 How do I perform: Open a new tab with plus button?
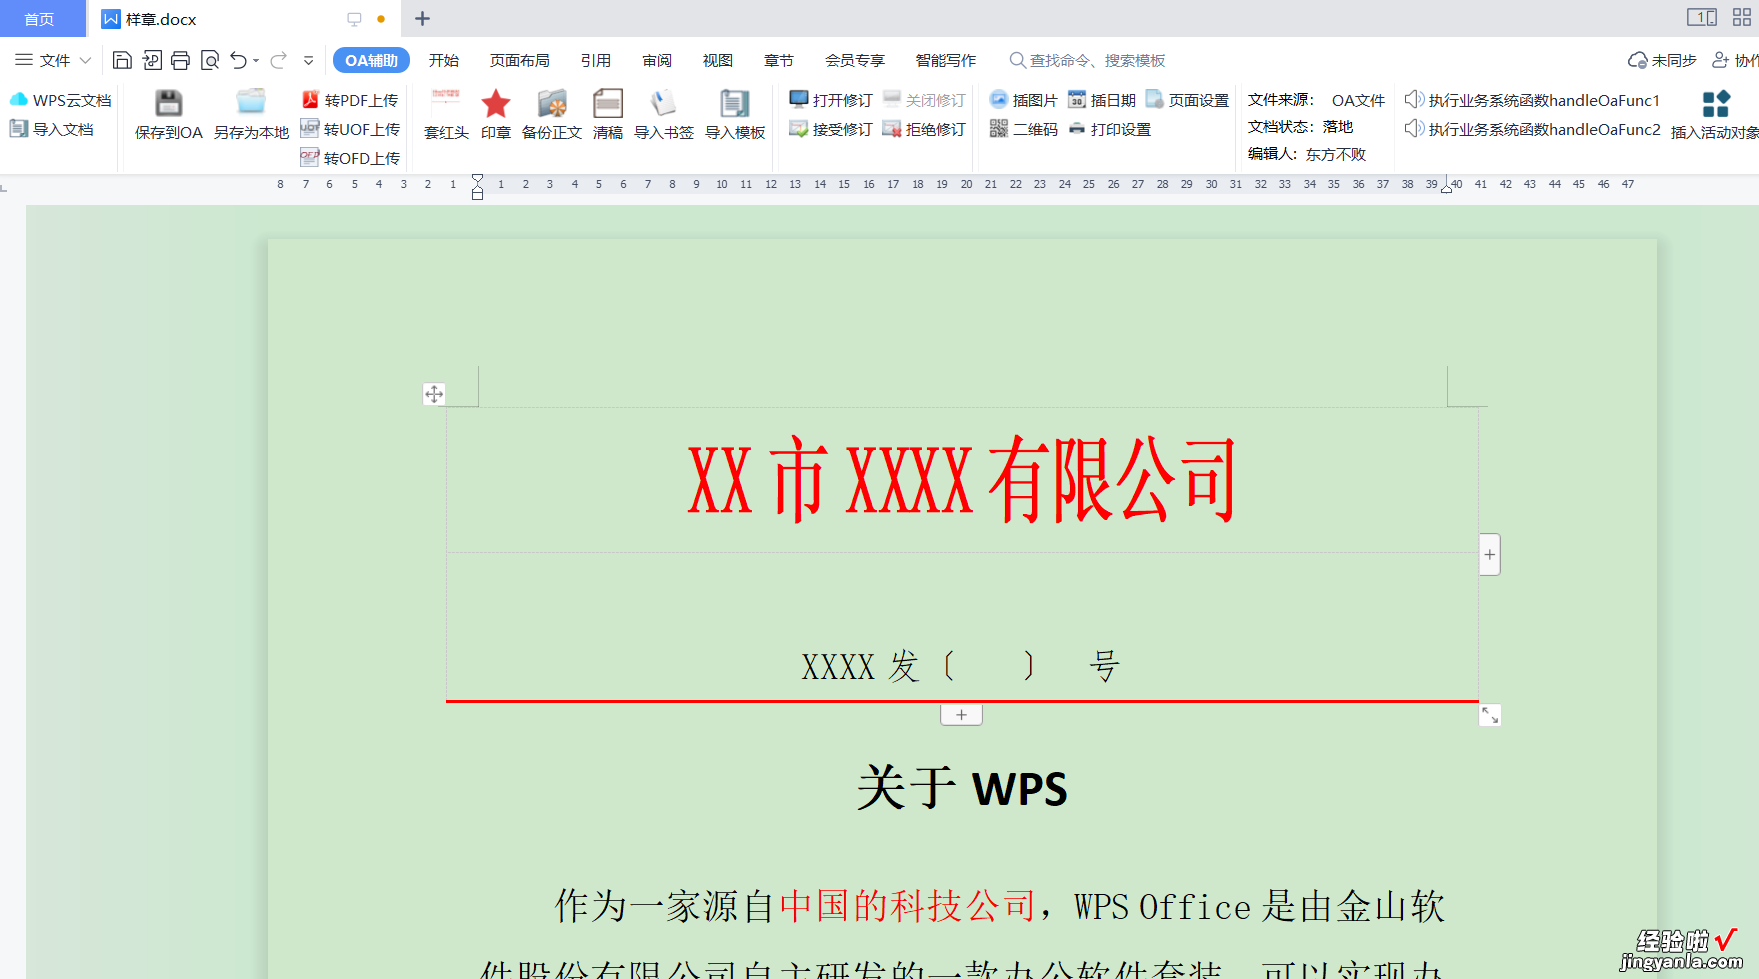point(423,19)
